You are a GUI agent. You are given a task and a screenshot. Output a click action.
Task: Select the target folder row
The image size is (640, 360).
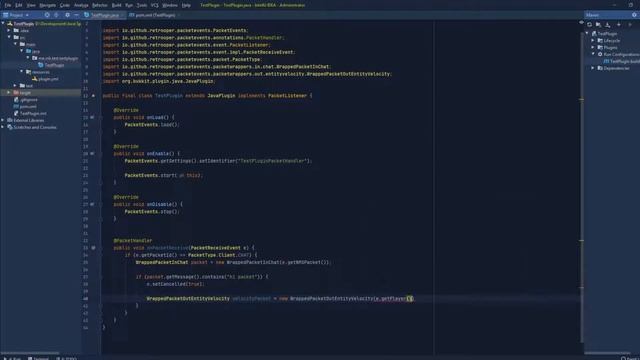click(41, 93)
